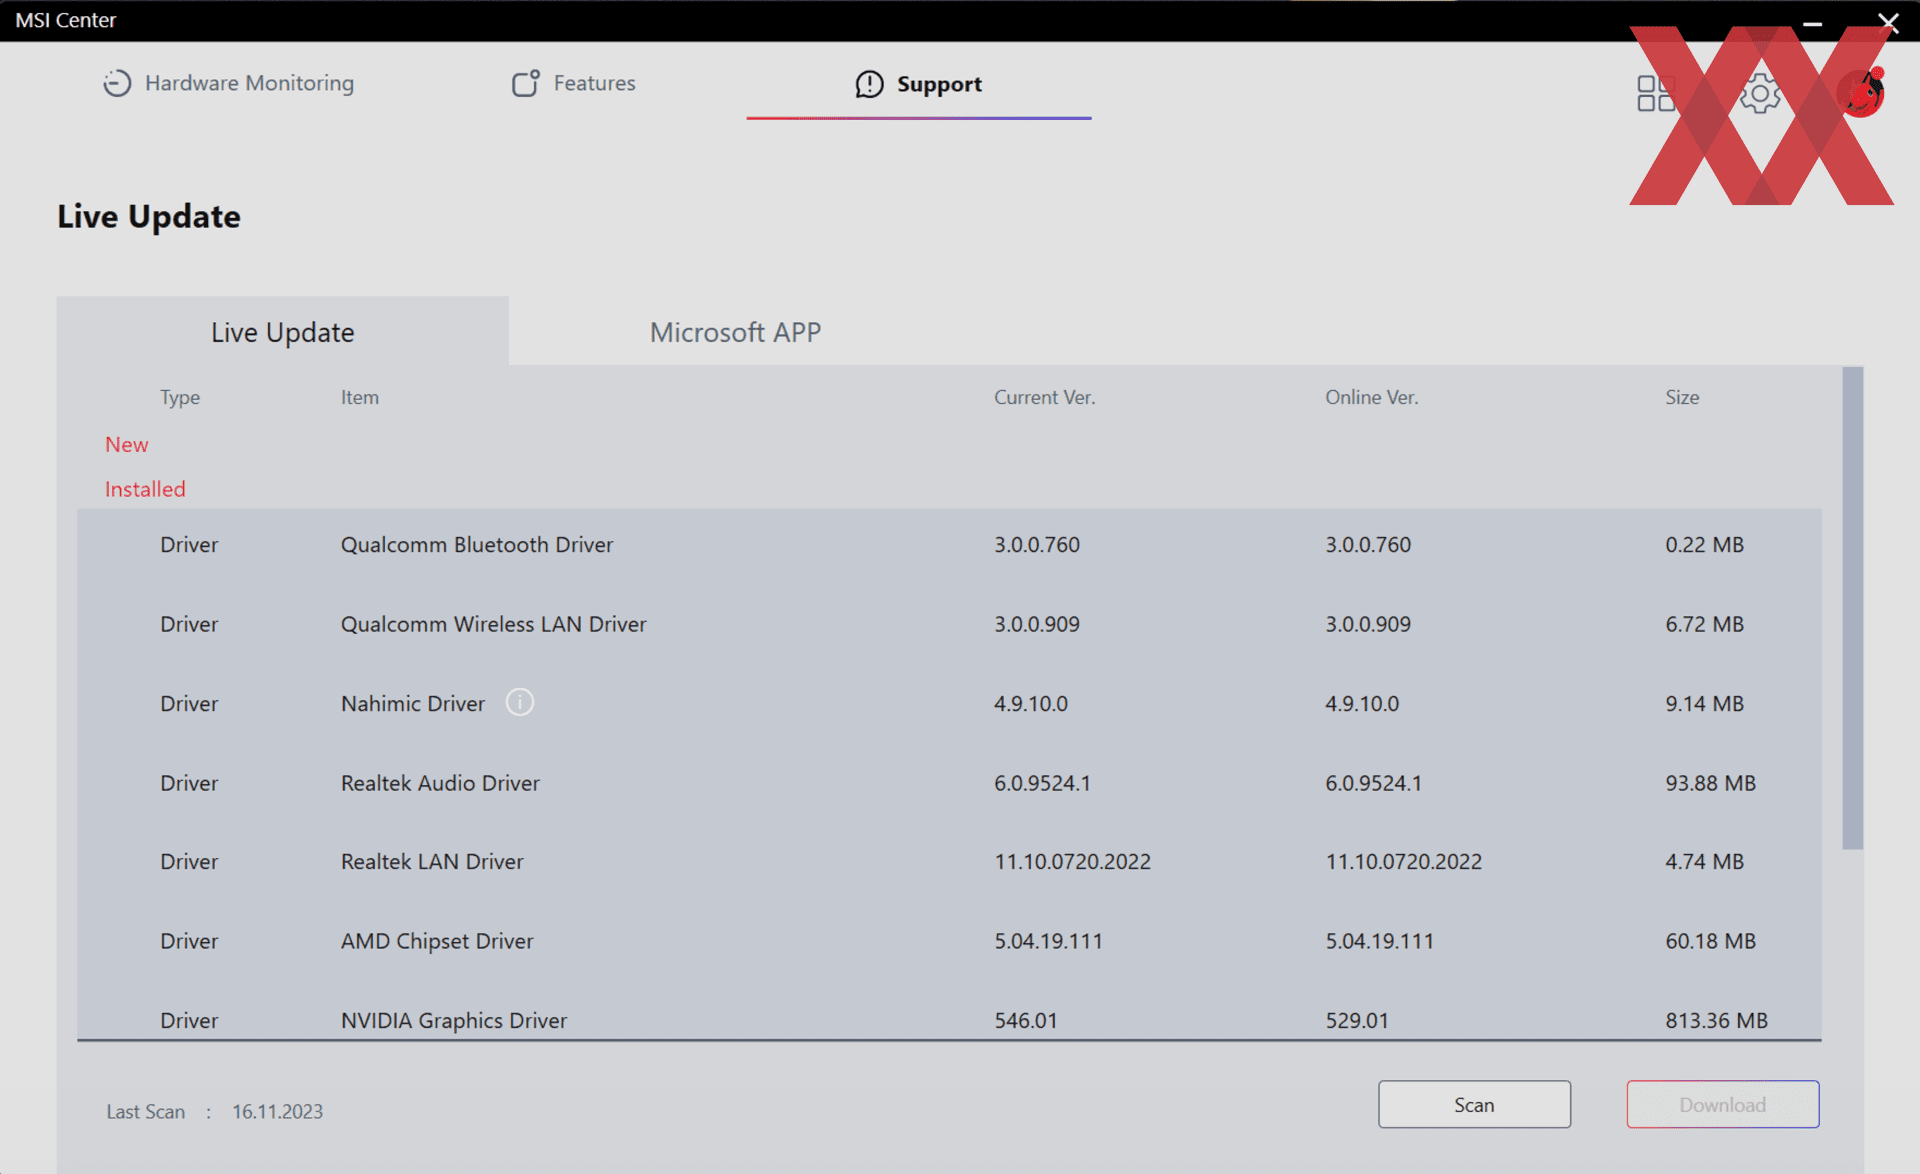Click the New section label
This screenshot has width=1920, height=1174.
126,444
